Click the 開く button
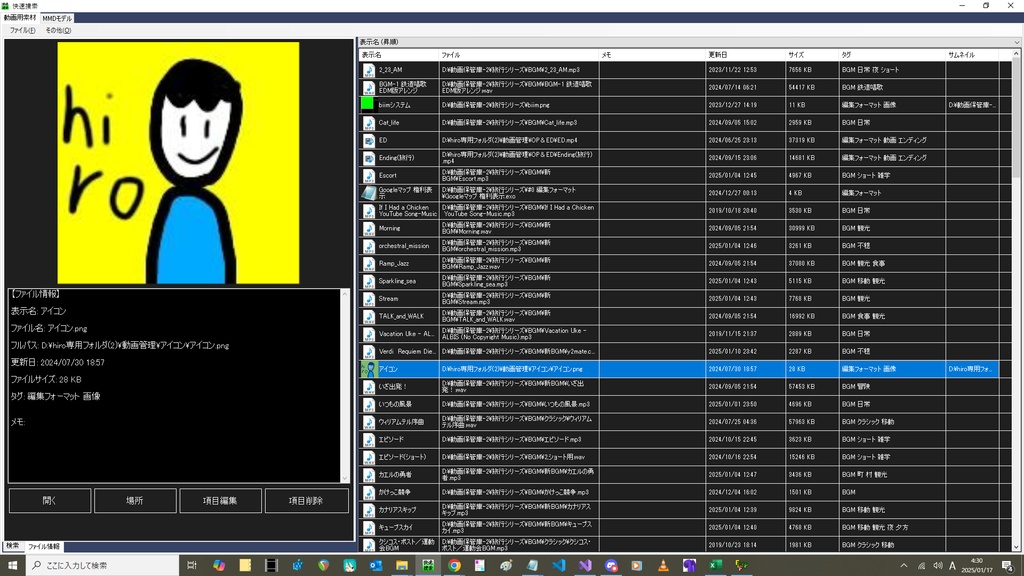Image resolution: width=1024 pixels, height=576 pixels. point(50,500)
